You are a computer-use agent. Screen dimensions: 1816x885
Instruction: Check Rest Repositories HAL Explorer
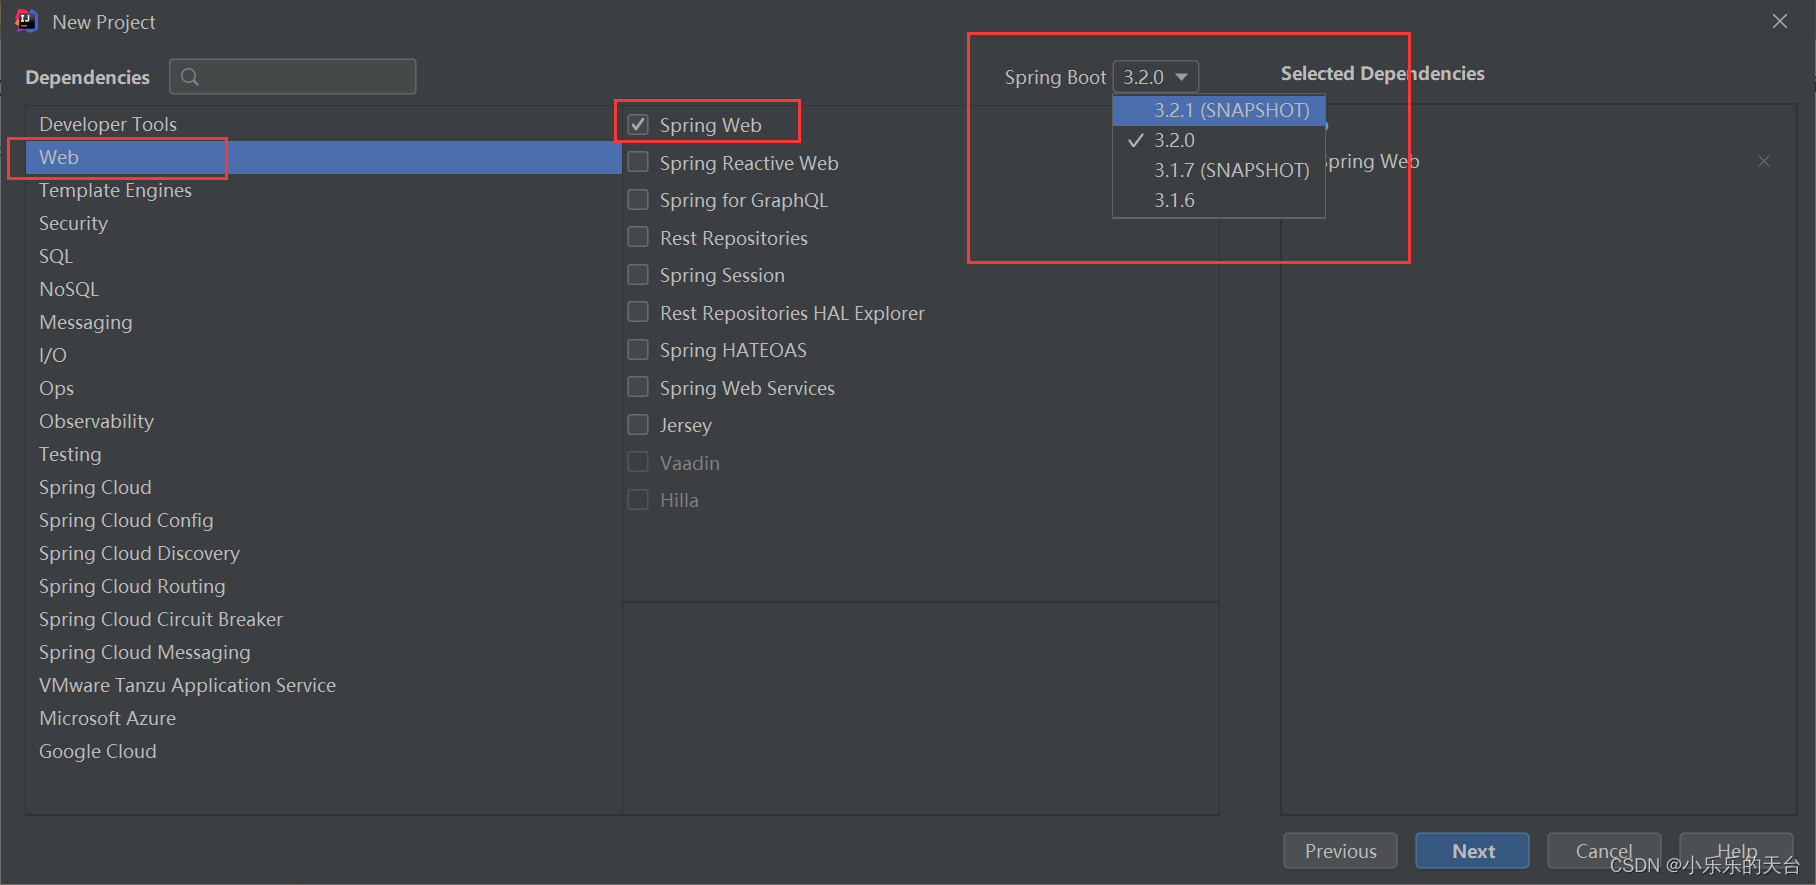pyautogui.click(x=638, y=312)
